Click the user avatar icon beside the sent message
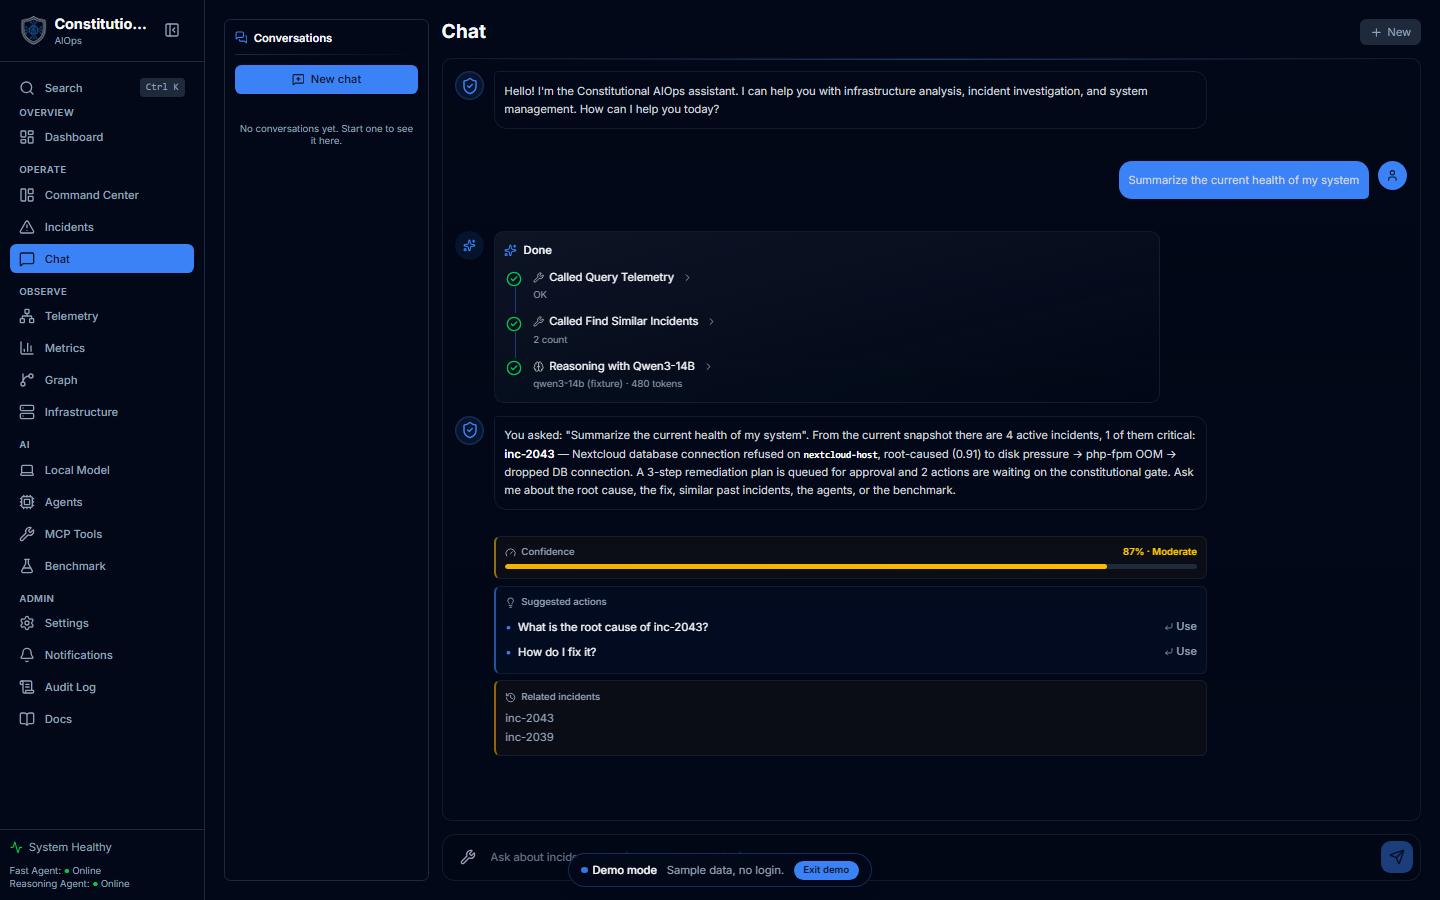Screen dimensions: 1440x900 click(1392, 175)
